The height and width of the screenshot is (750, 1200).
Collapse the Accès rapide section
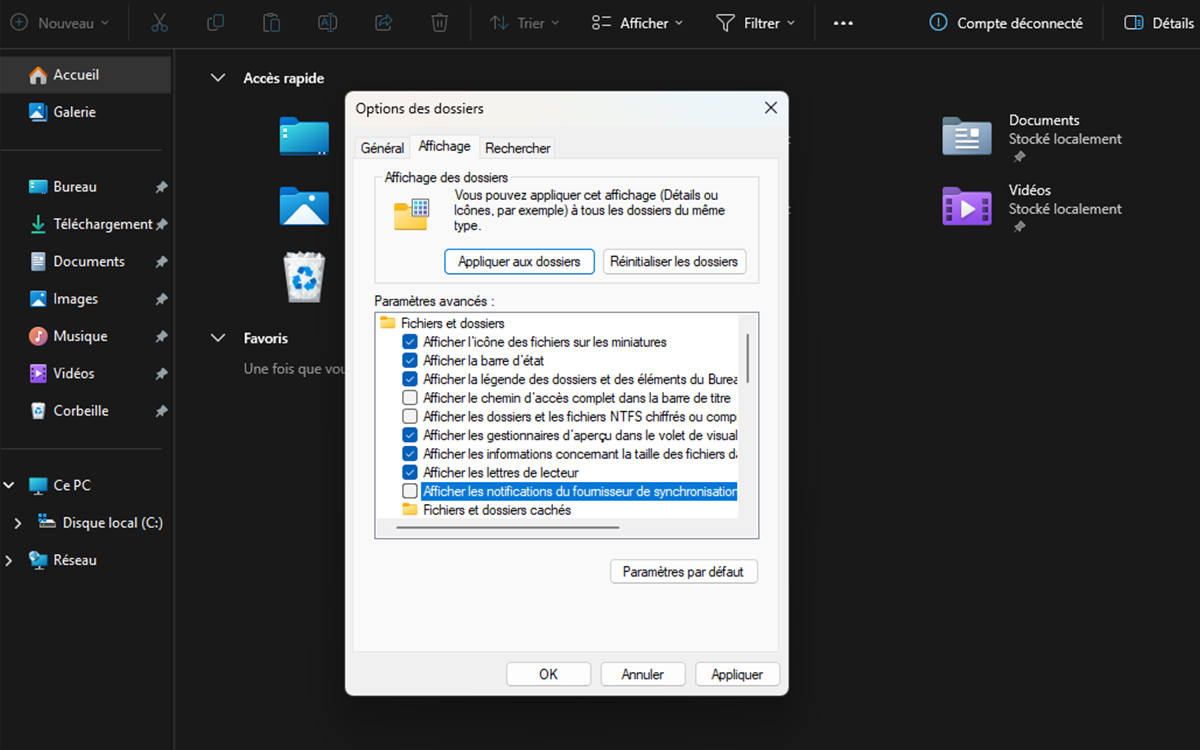click(218, 78)
